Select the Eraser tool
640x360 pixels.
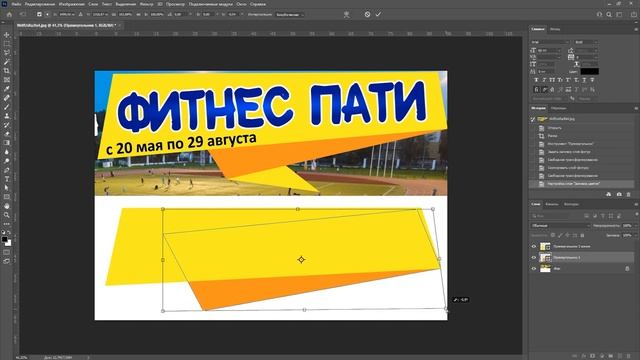[7, 134]
